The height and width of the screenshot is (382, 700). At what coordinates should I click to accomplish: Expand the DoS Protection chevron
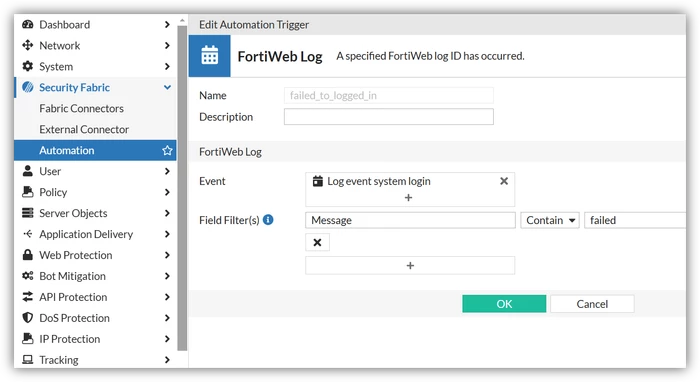pyautogui.click(x=167, y=318)
